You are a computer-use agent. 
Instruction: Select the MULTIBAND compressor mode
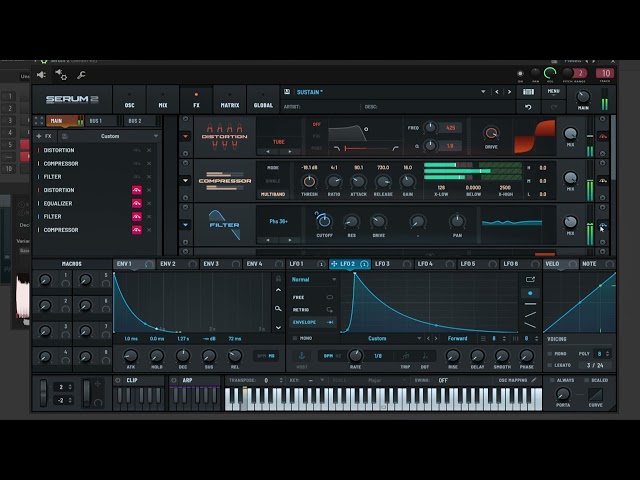point(273,194)
